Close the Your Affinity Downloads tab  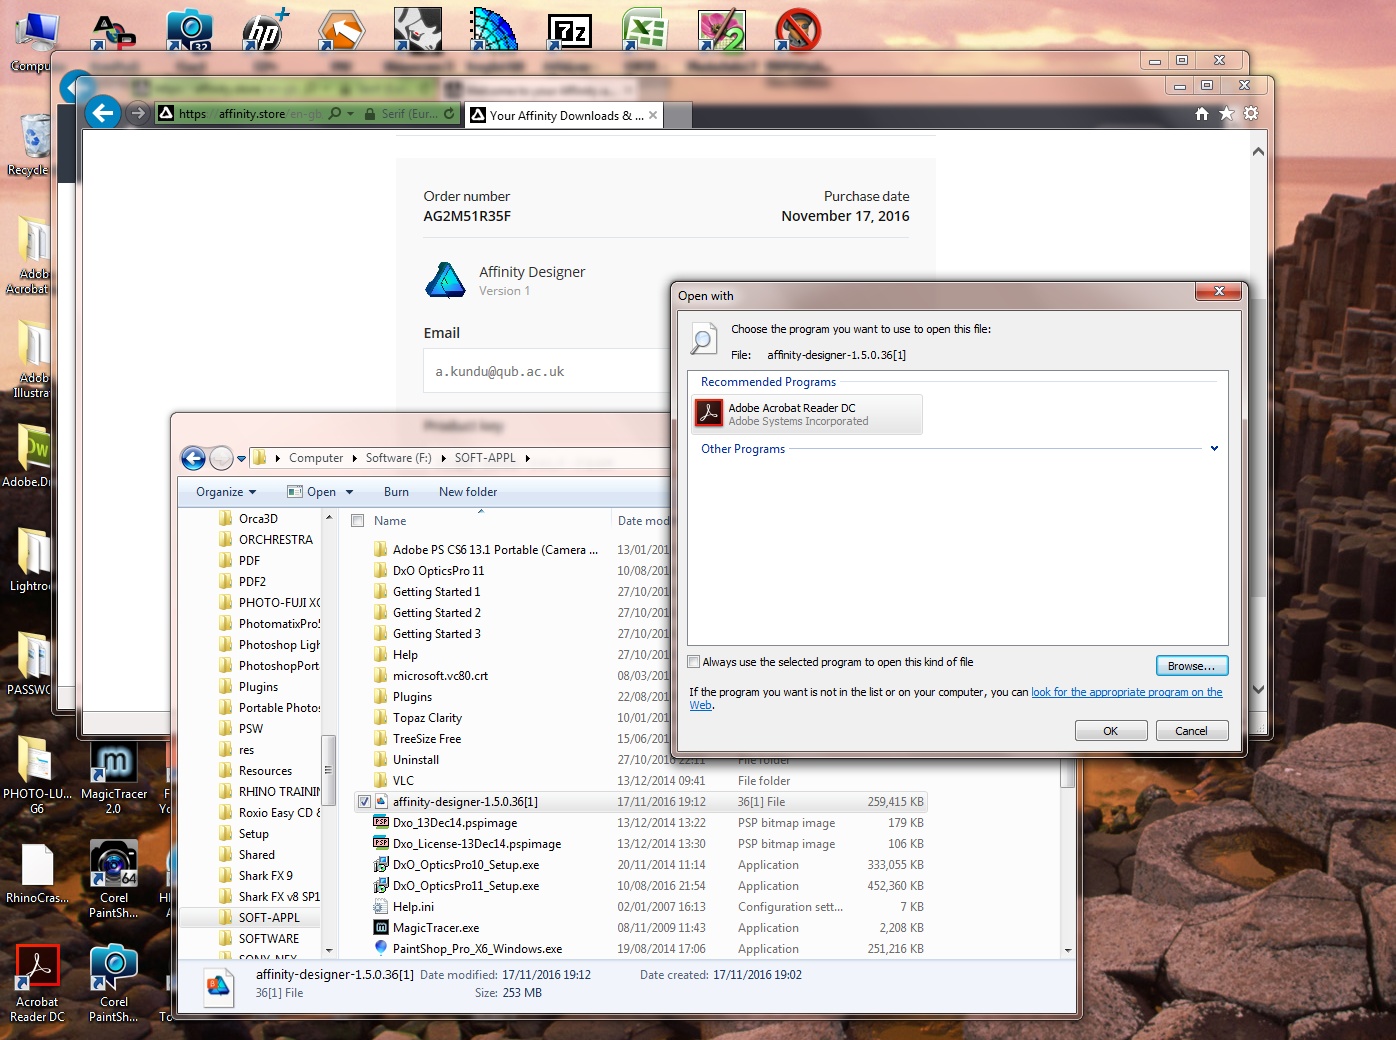pos(653,115)
